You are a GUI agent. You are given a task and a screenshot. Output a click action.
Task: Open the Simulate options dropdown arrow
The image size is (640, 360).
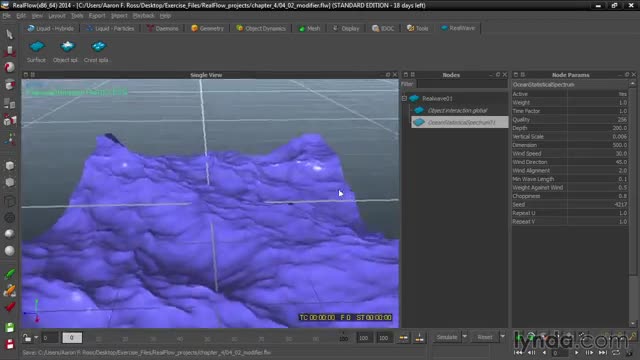(x=464, y=337)
